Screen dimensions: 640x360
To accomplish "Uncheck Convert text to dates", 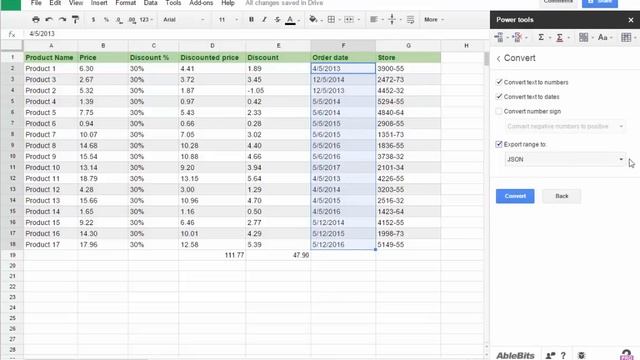I will pos(499,97).
